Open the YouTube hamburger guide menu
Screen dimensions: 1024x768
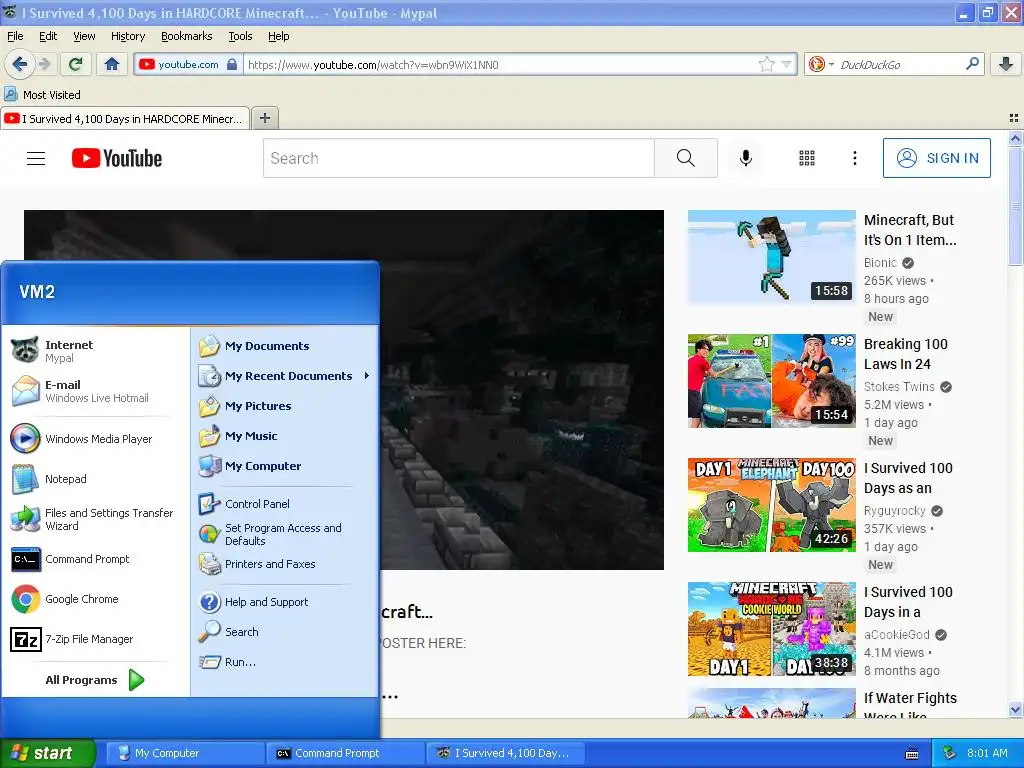click(x=36, y=158)
